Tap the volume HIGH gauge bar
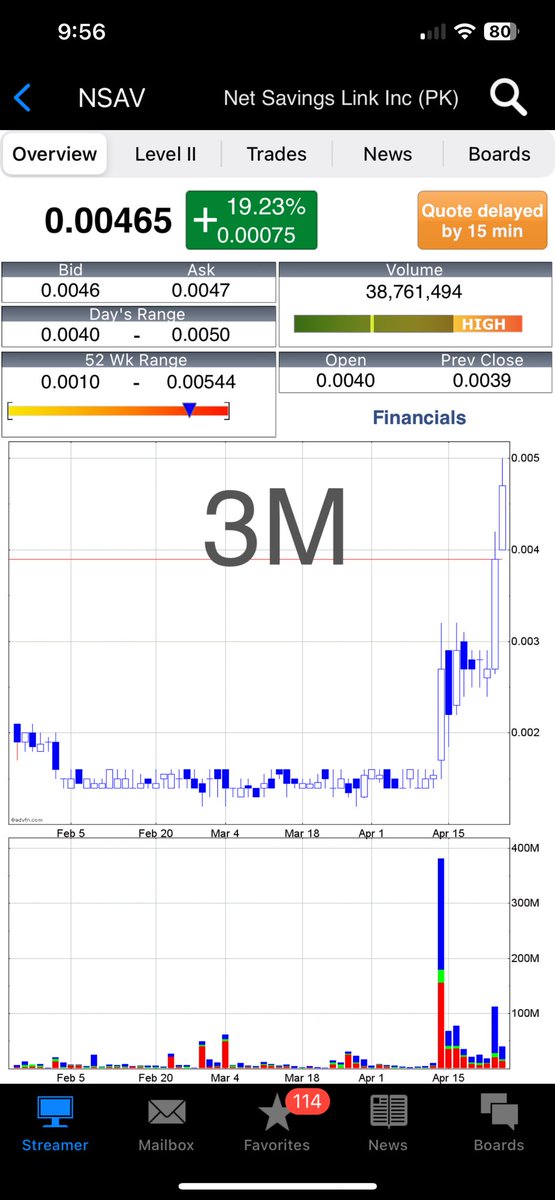The height and width of the screenshot is (1200, 555). pos(408,324)
